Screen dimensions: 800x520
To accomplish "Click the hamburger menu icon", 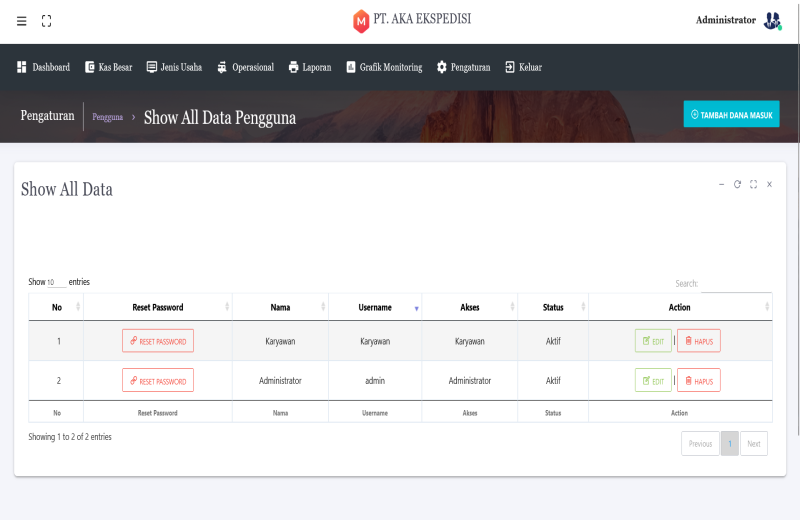I will pos(22,21).
